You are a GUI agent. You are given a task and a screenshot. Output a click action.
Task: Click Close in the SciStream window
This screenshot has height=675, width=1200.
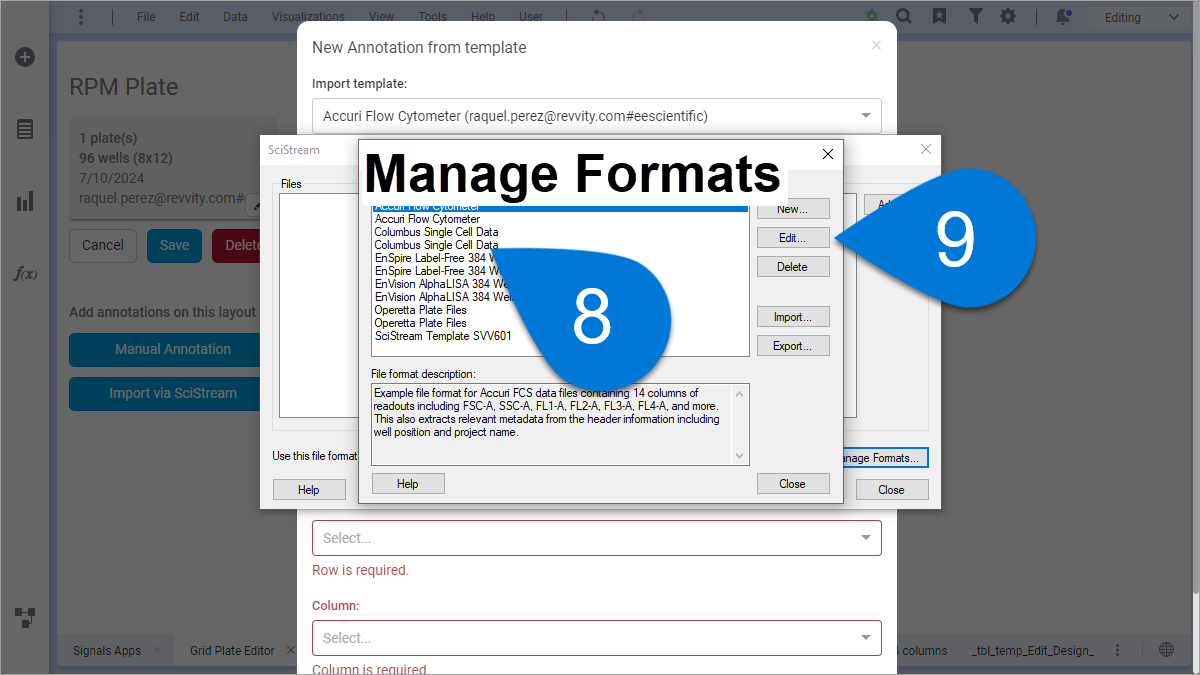click(891, 490)
